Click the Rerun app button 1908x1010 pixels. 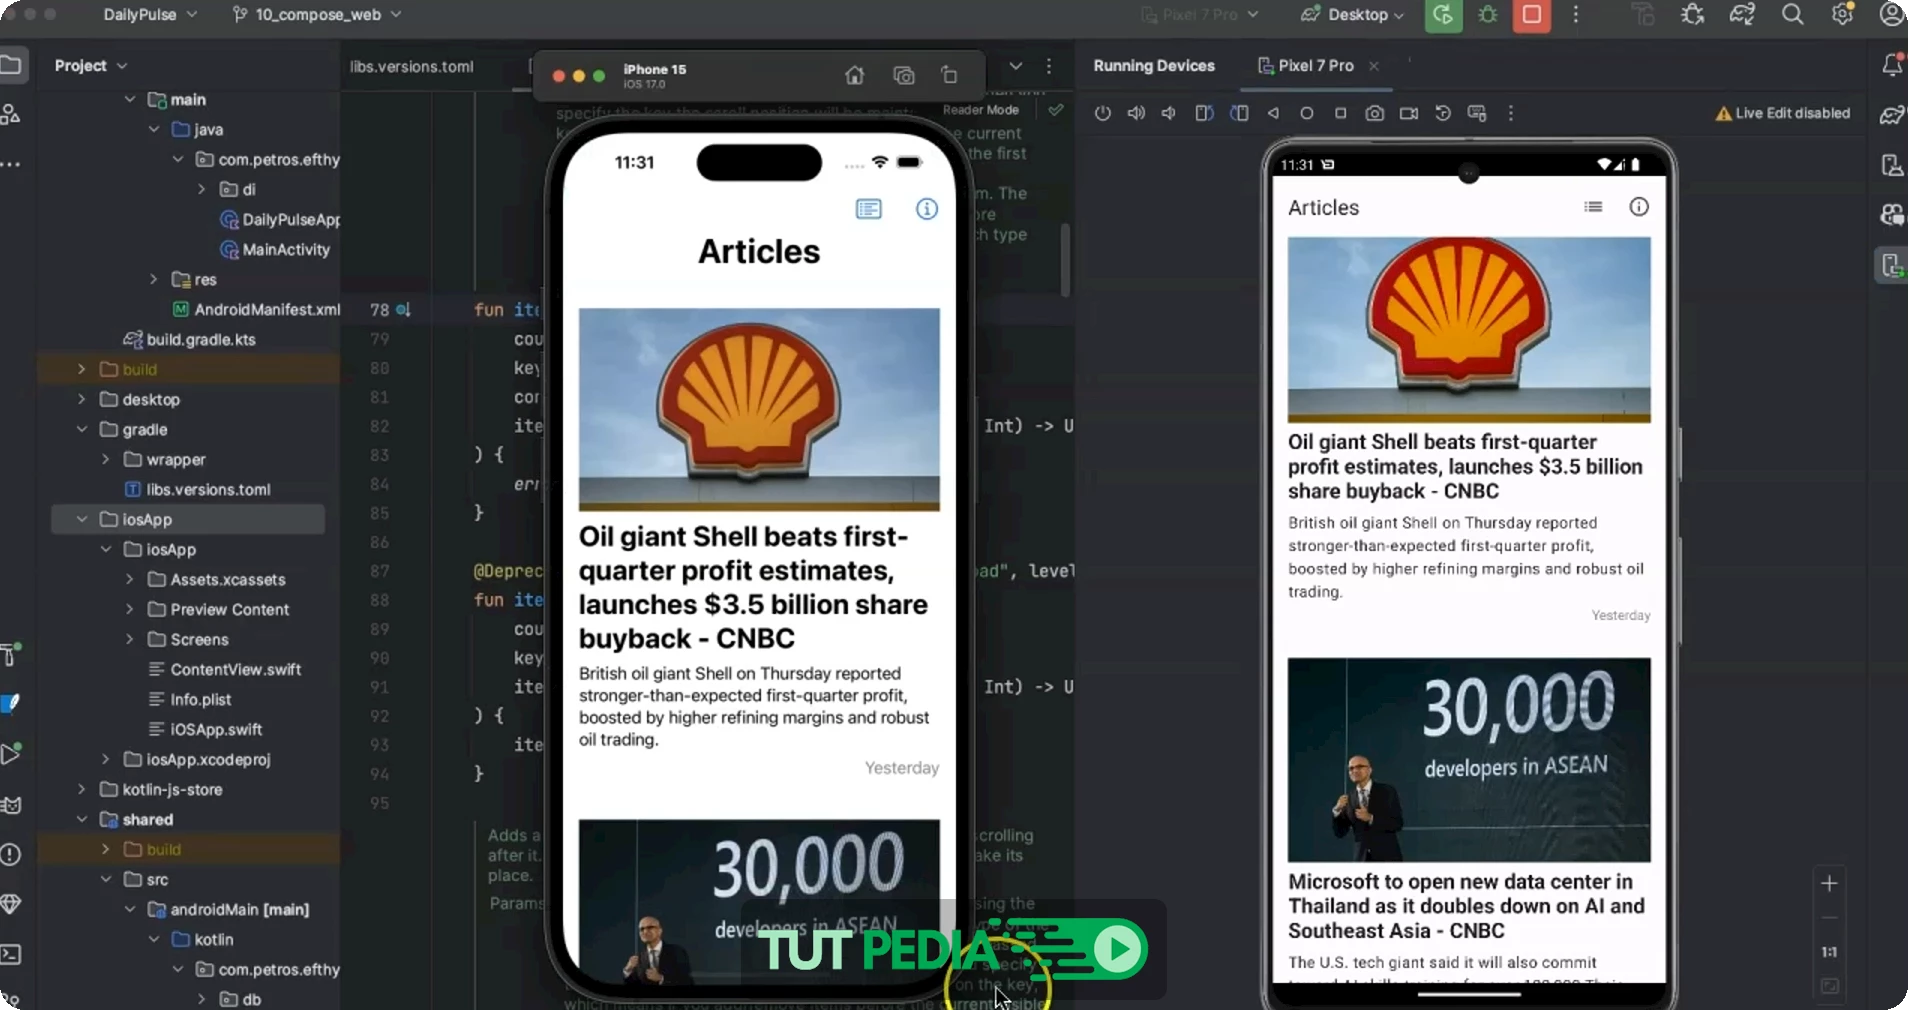pyautogui.click(x=1443, y=15)
